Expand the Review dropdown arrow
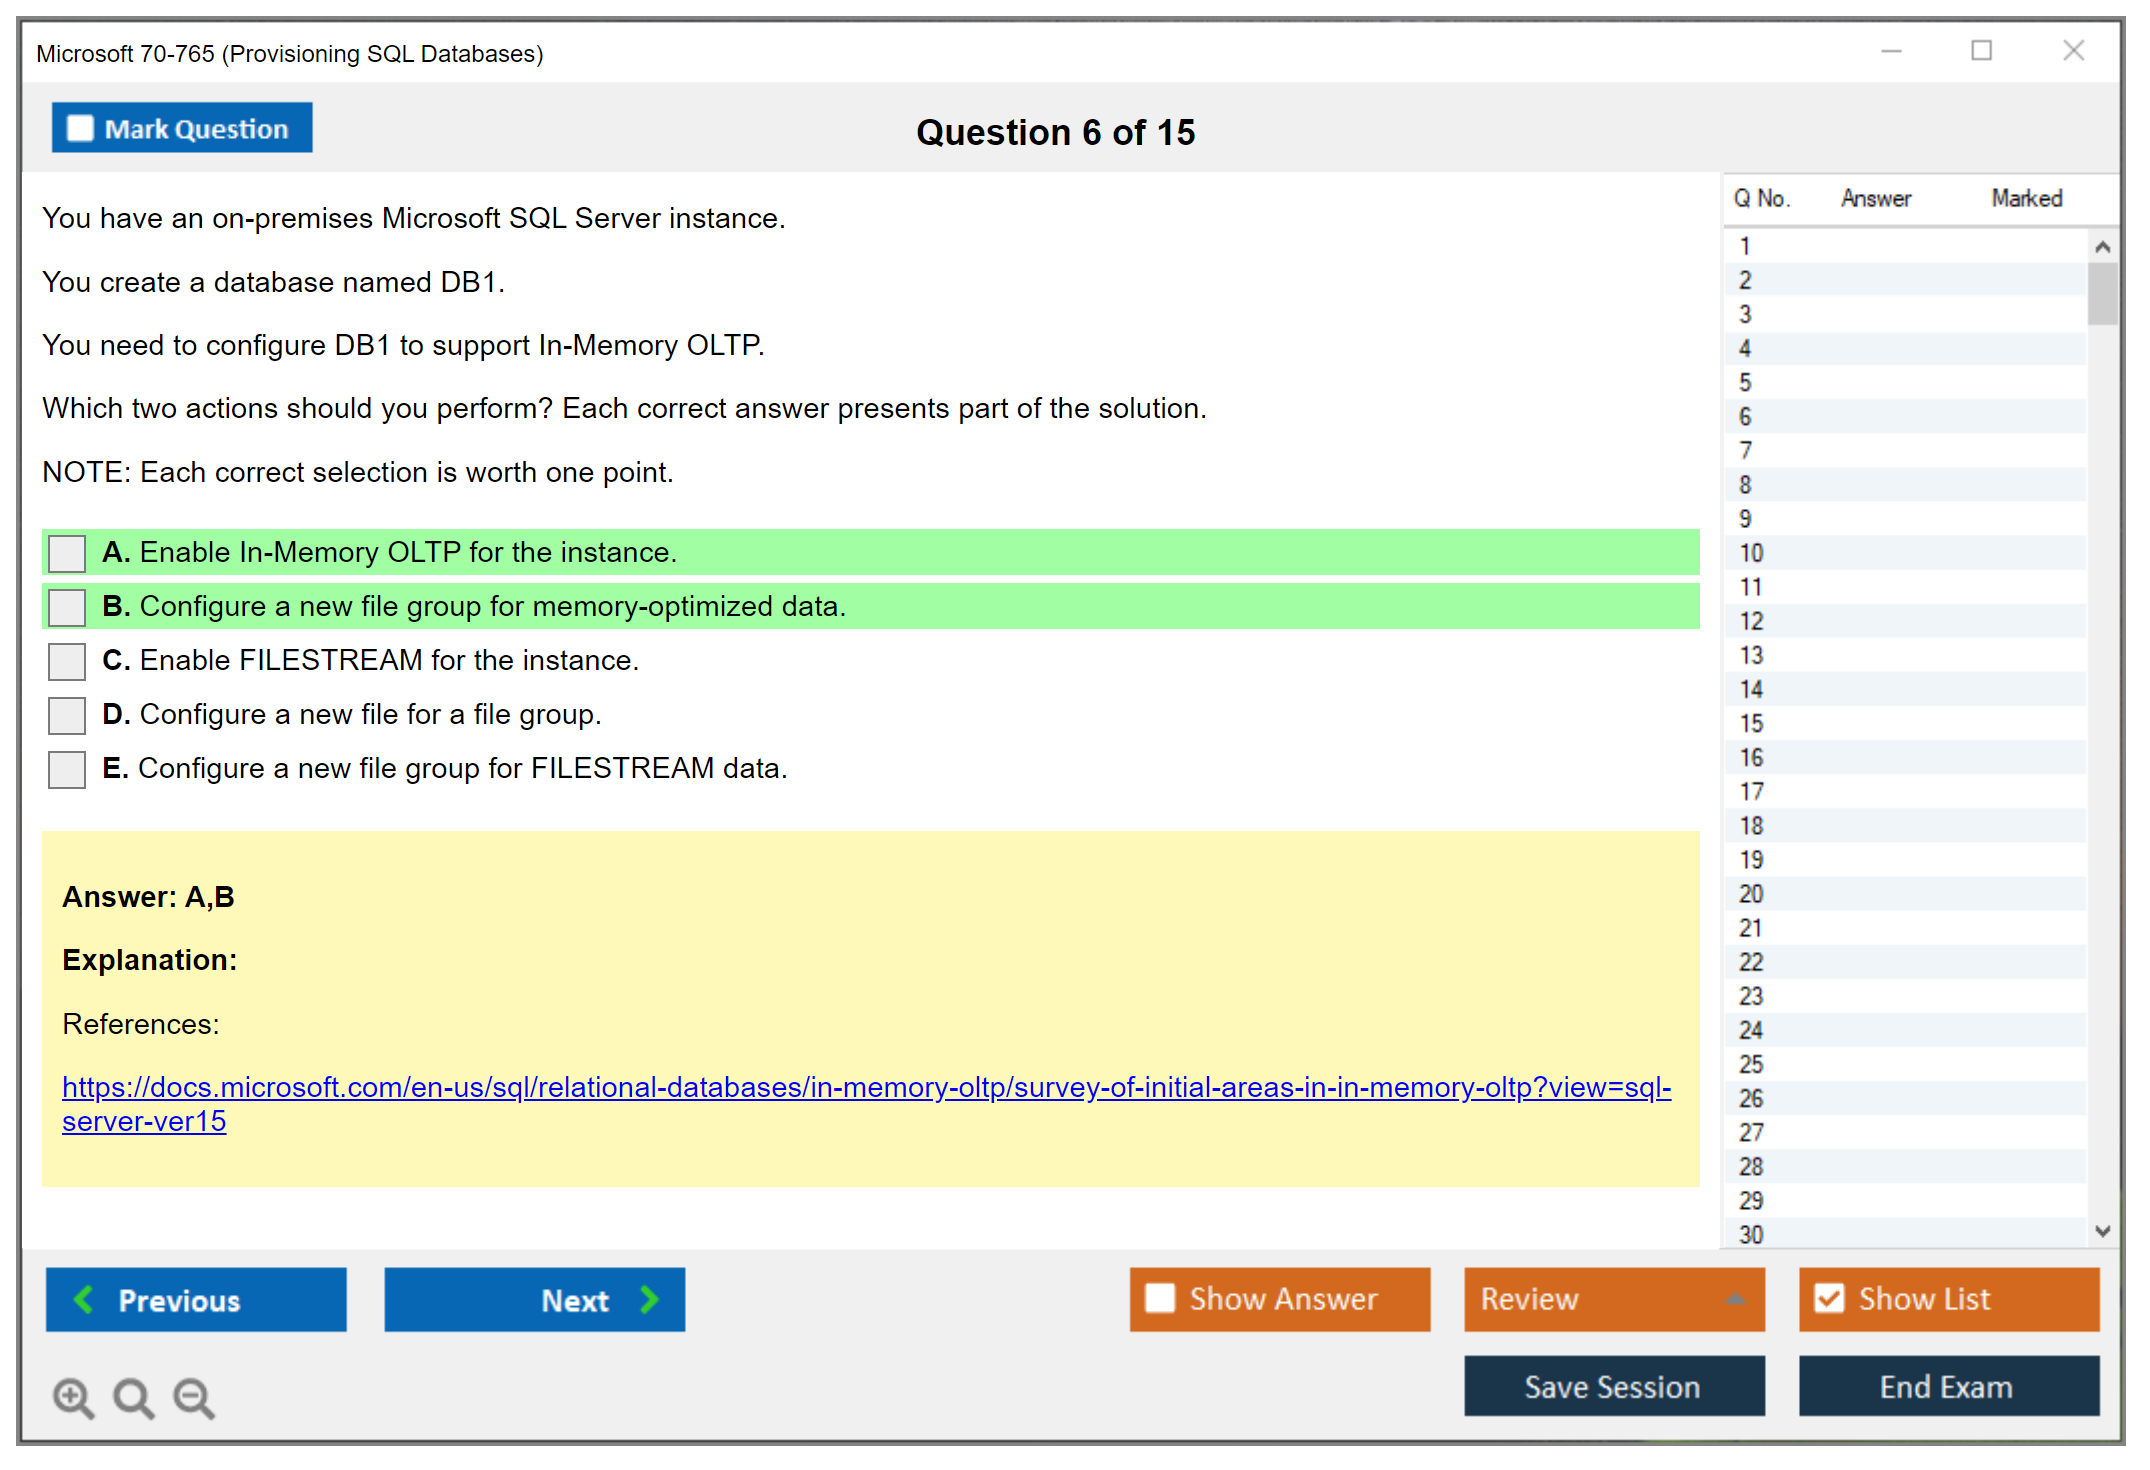 click(x=1735, y=1299)
